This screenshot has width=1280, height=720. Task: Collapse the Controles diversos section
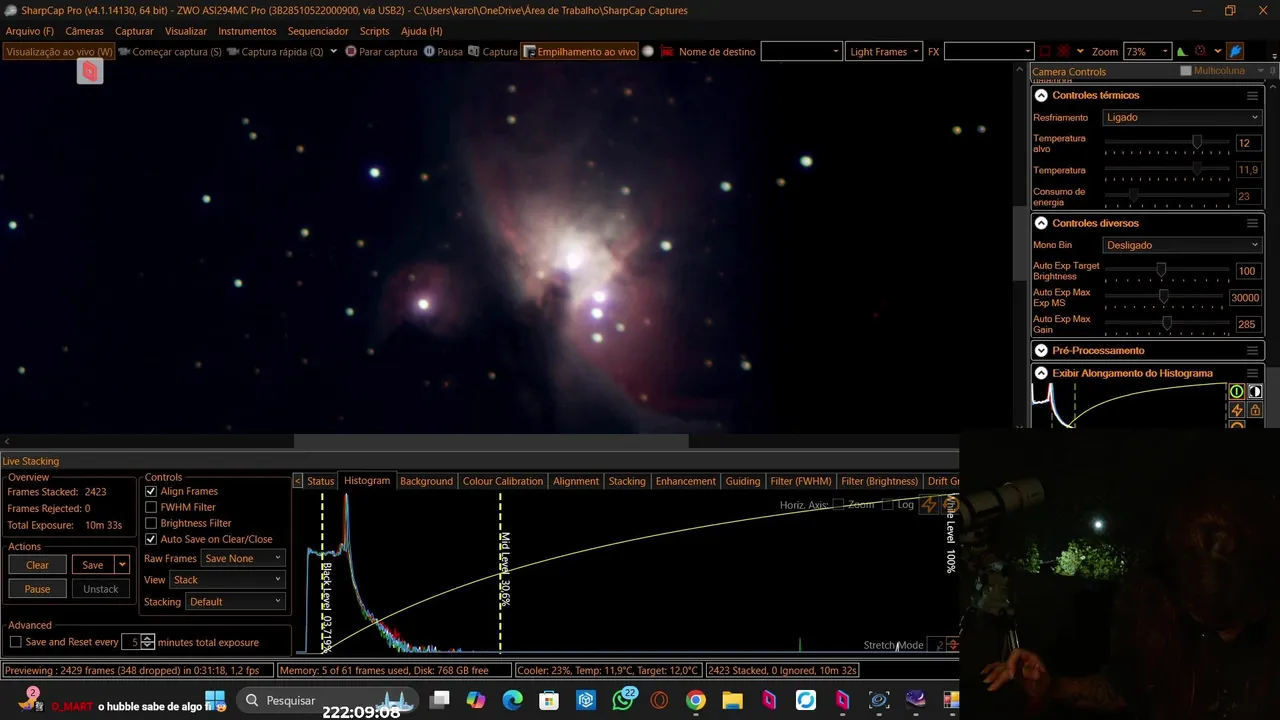pyautogui.click(x=1041, y=223)
